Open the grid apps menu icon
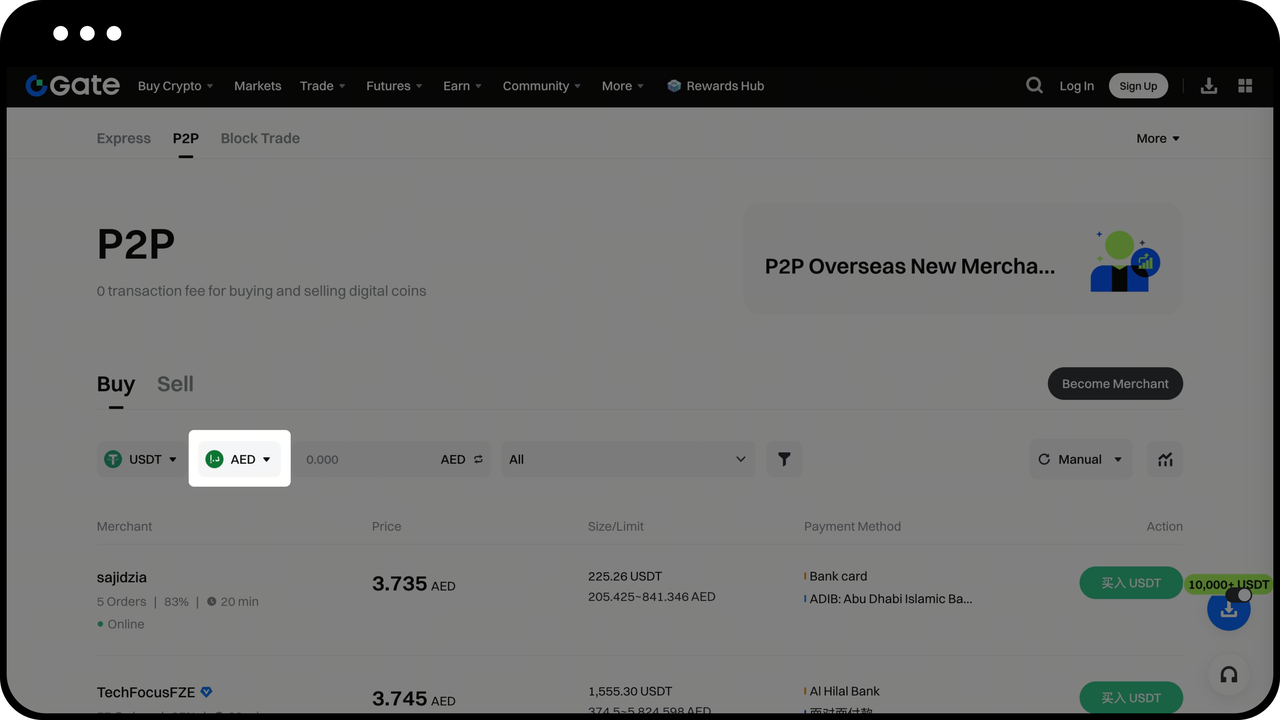1280x720 pixels. point(1245,86)
